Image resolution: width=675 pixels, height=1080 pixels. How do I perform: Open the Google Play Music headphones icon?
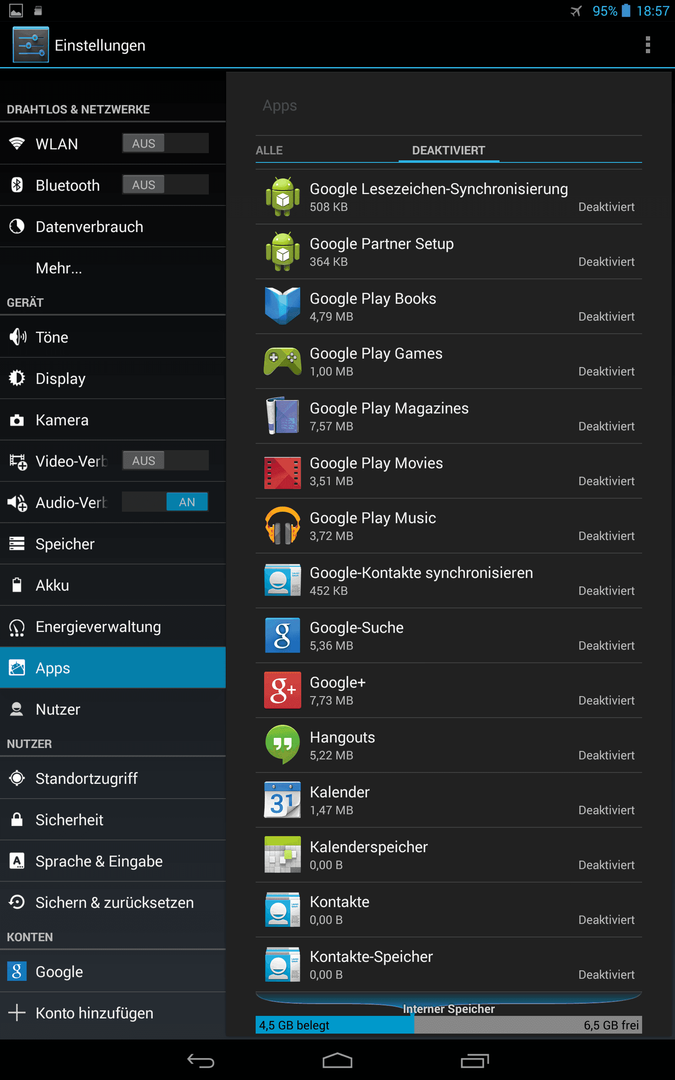coord(282,526)
